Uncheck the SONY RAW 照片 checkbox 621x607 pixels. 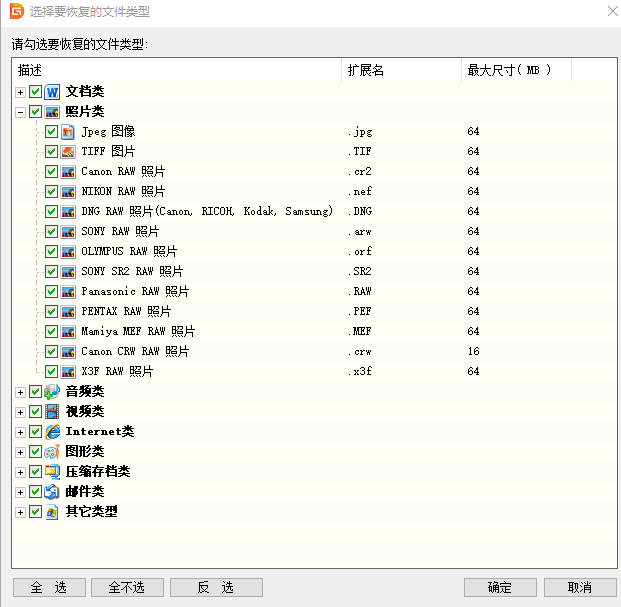[x=51, y=231]
